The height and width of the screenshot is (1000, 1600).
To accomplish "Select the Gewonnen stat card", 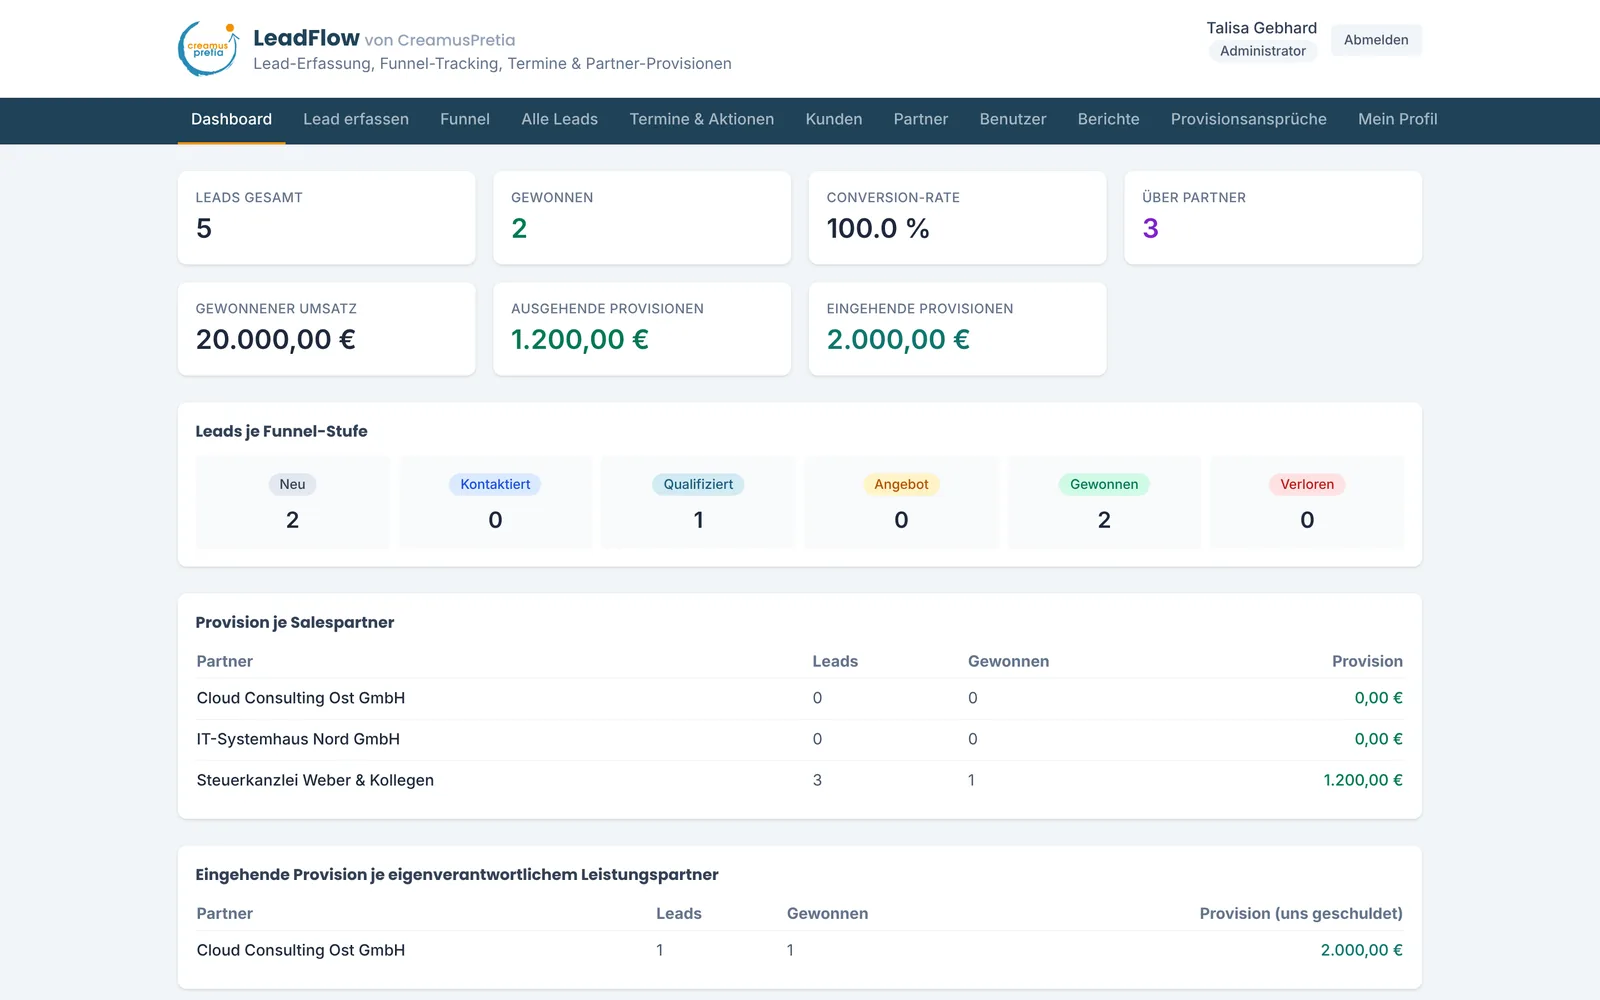I will 642,218.
